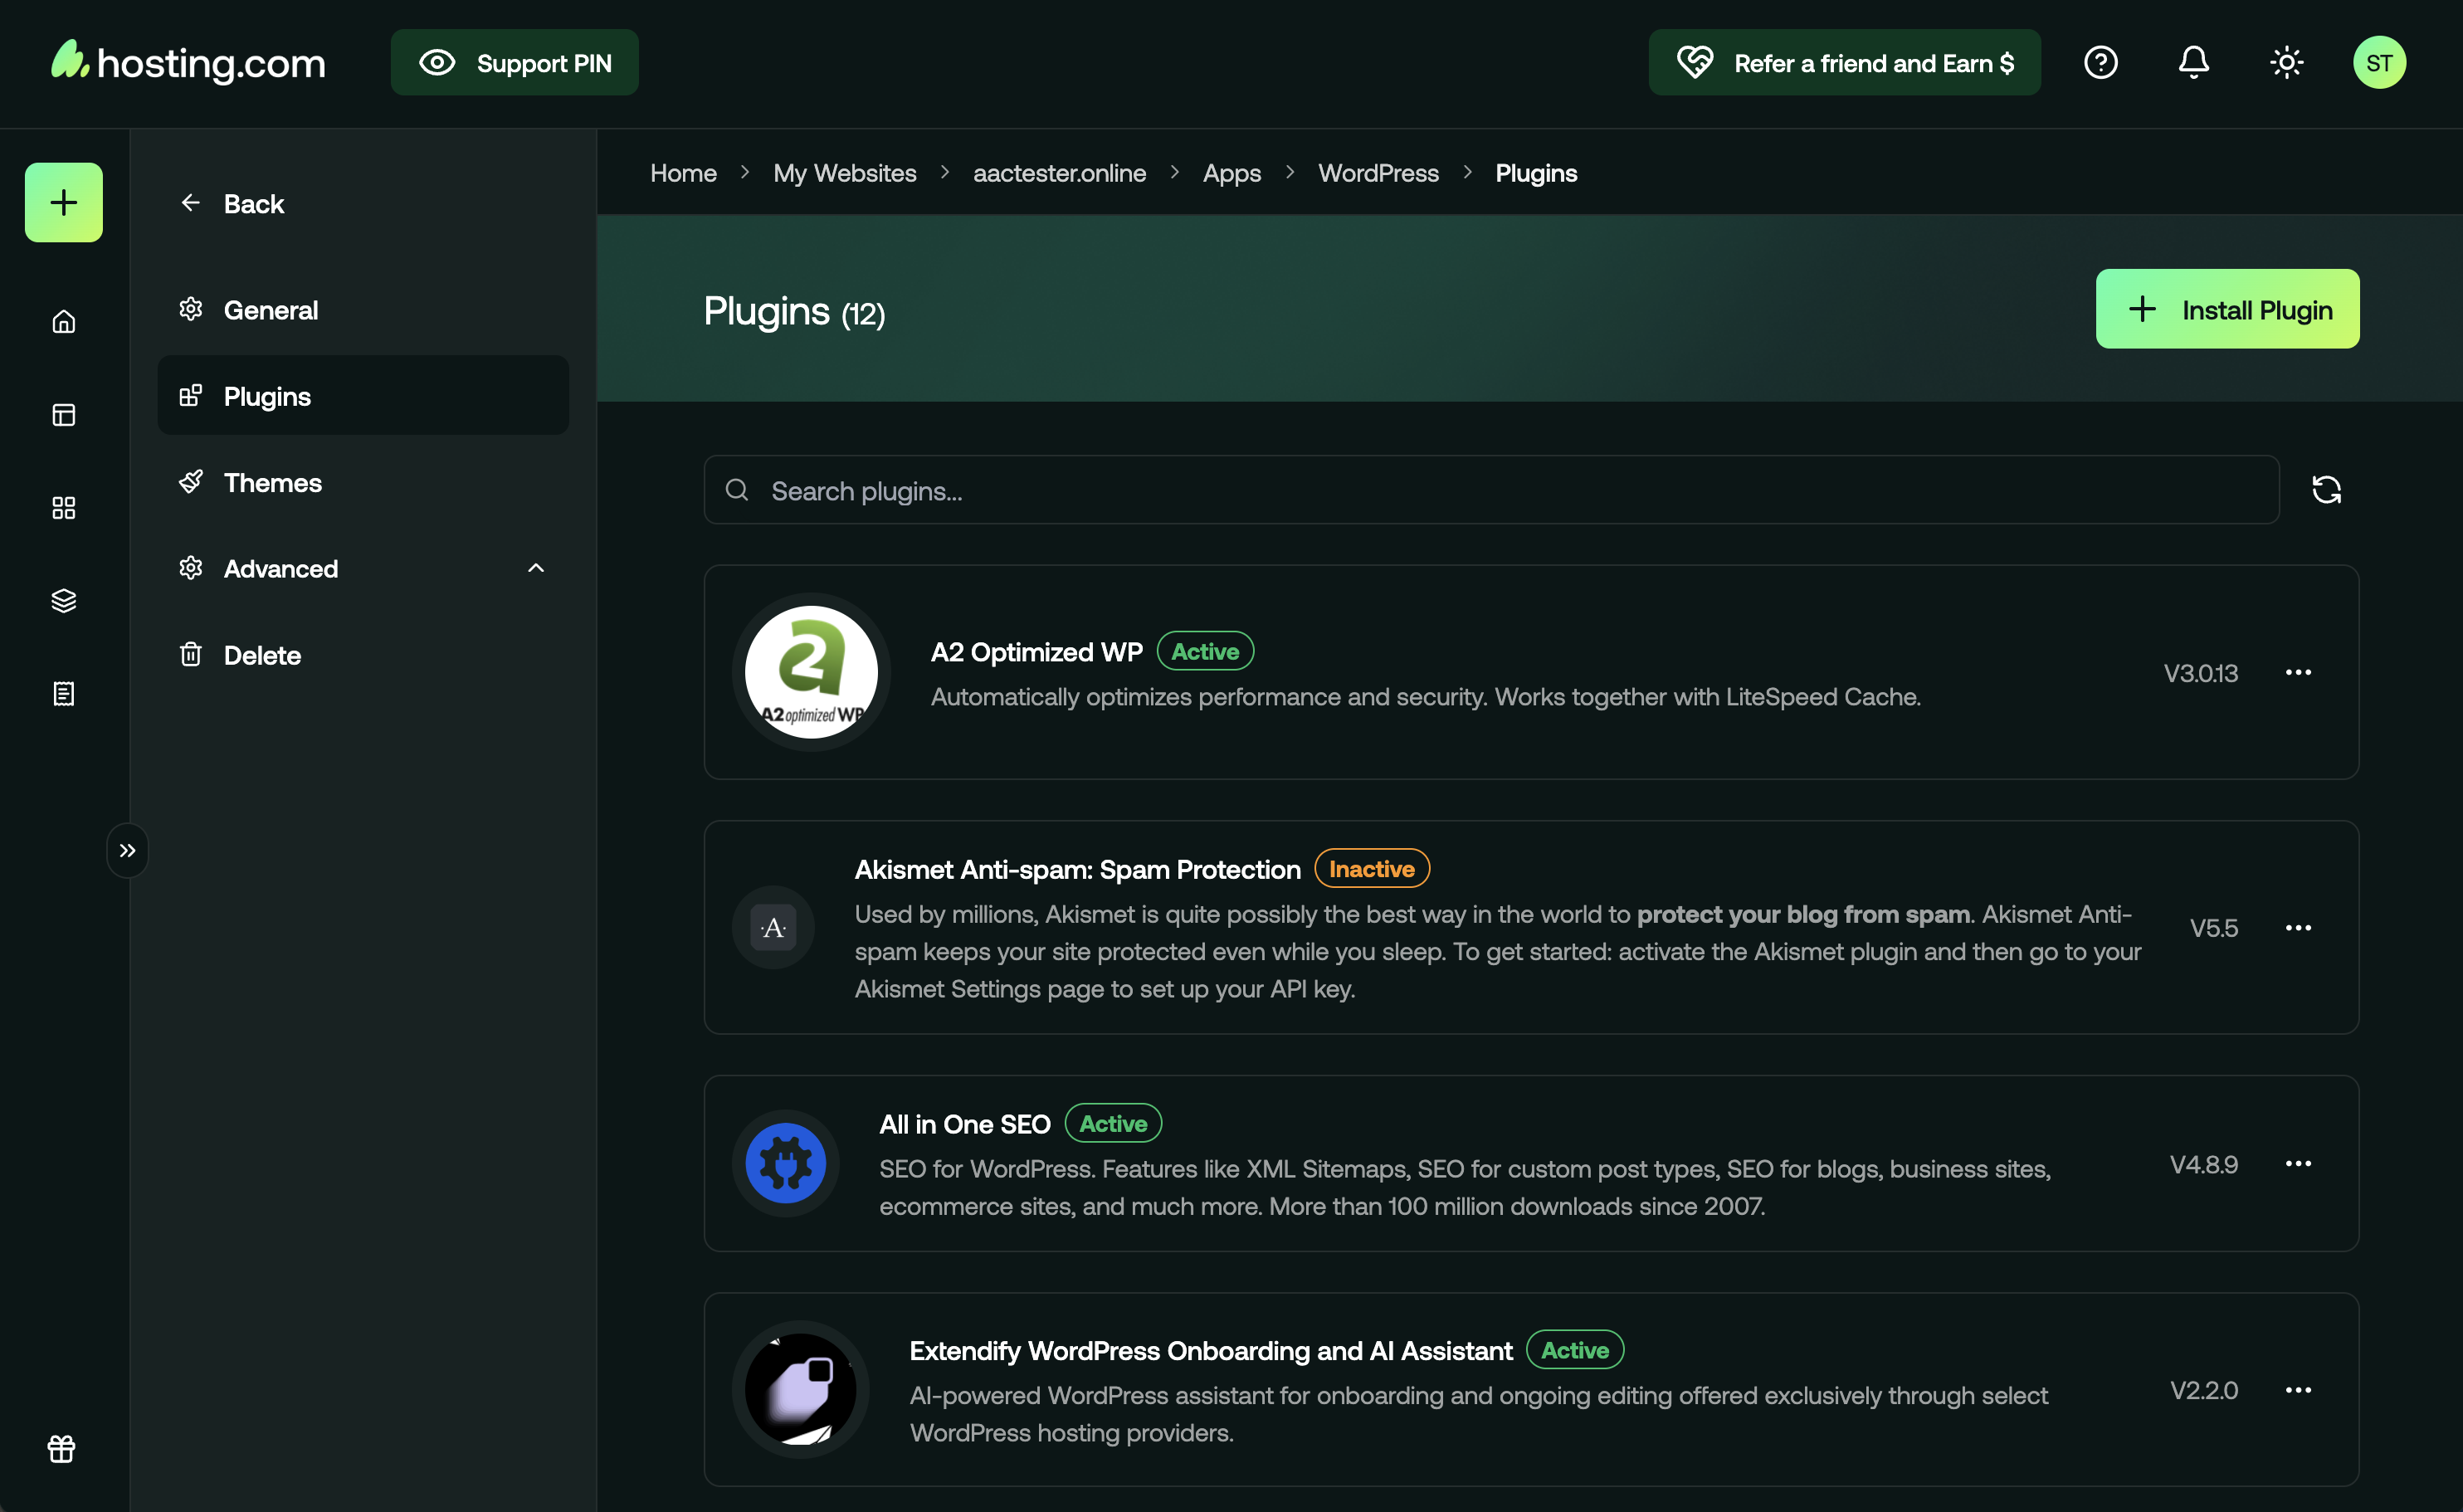
Task: Open notifications via the bell icon
Action: point(2193,62)
